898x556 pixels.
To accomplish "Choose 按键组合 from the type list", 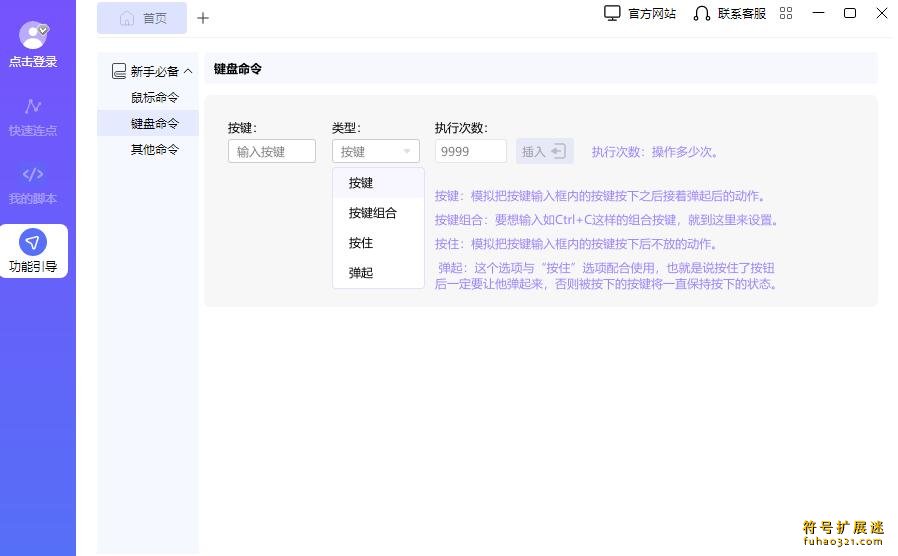I will 378,213.
